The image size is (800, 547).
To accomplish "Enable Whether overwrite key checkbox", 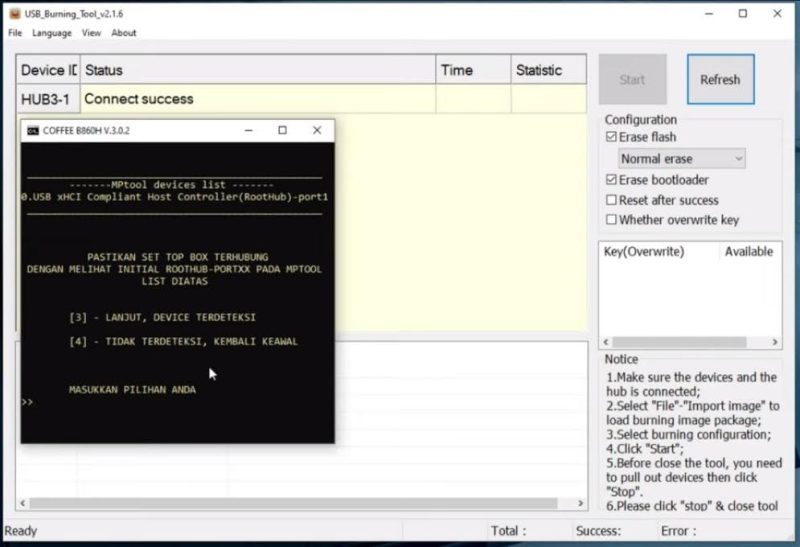I will [611, 220].
